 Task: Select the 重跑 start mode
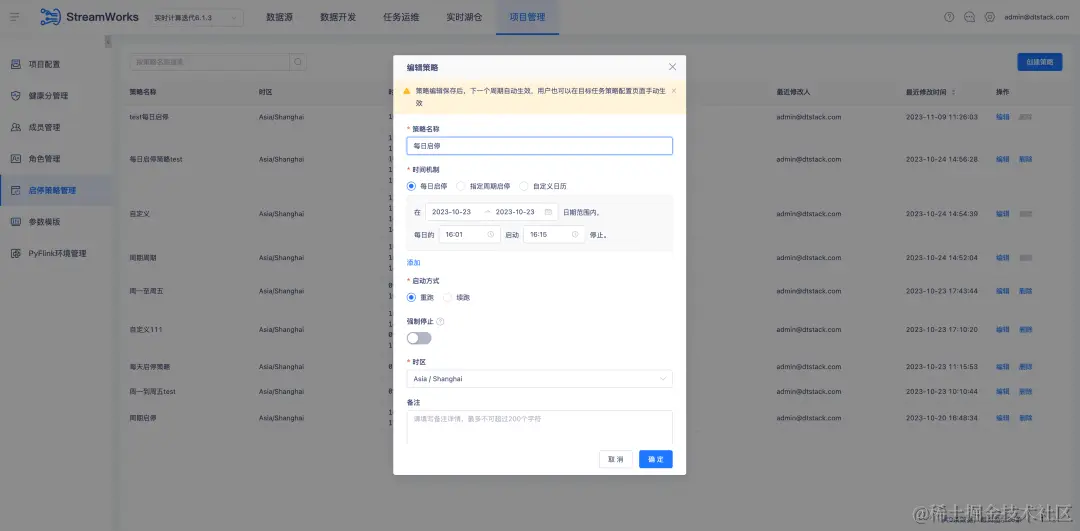[411, 298]
